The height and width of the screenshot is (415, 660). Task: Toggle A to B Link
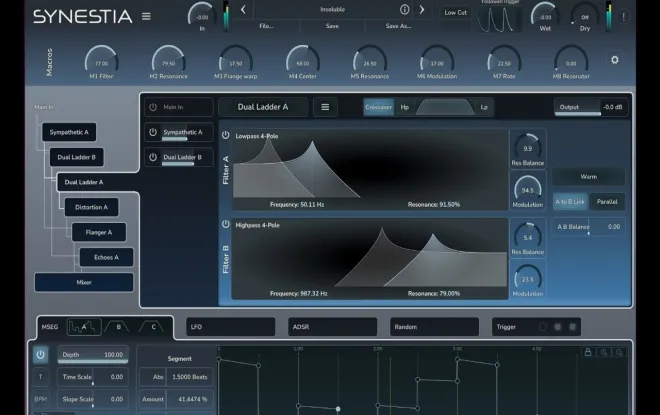[x=570, y=202]
